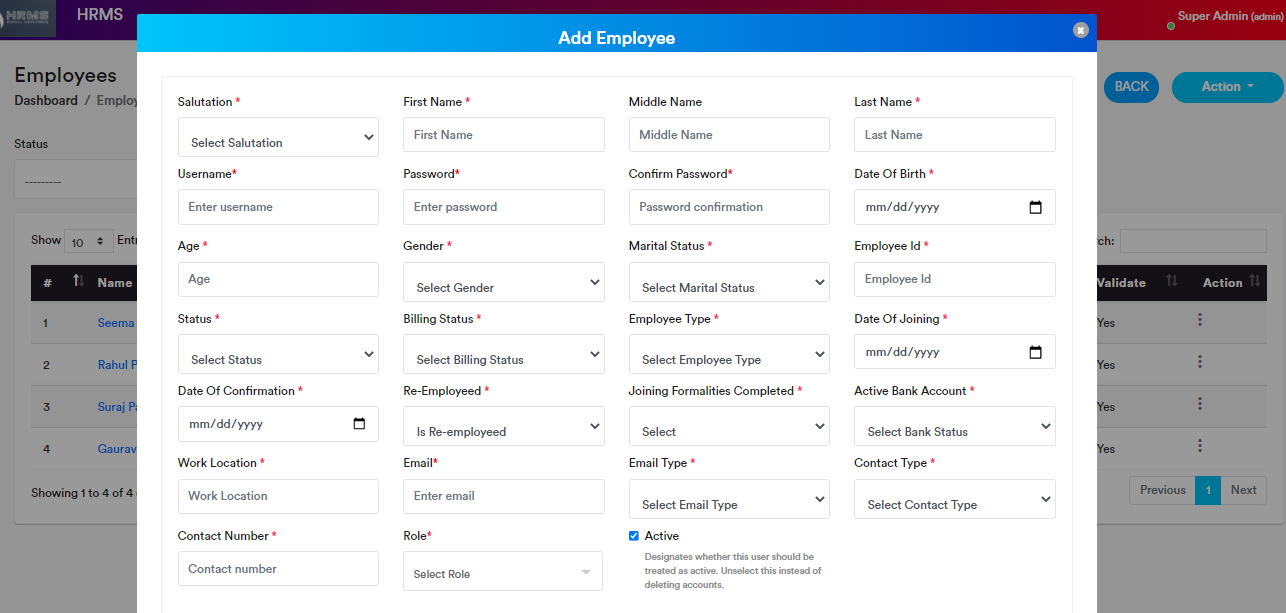Open row 3 action three-dot menu
1286x613 pixels.
1200,404
